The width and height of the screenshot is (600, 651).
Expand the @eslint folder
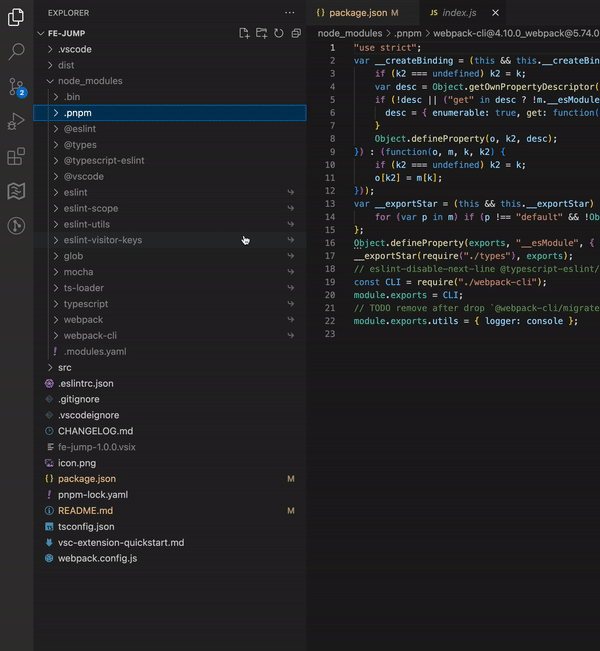pyautogui.click(x=170, y=129)
